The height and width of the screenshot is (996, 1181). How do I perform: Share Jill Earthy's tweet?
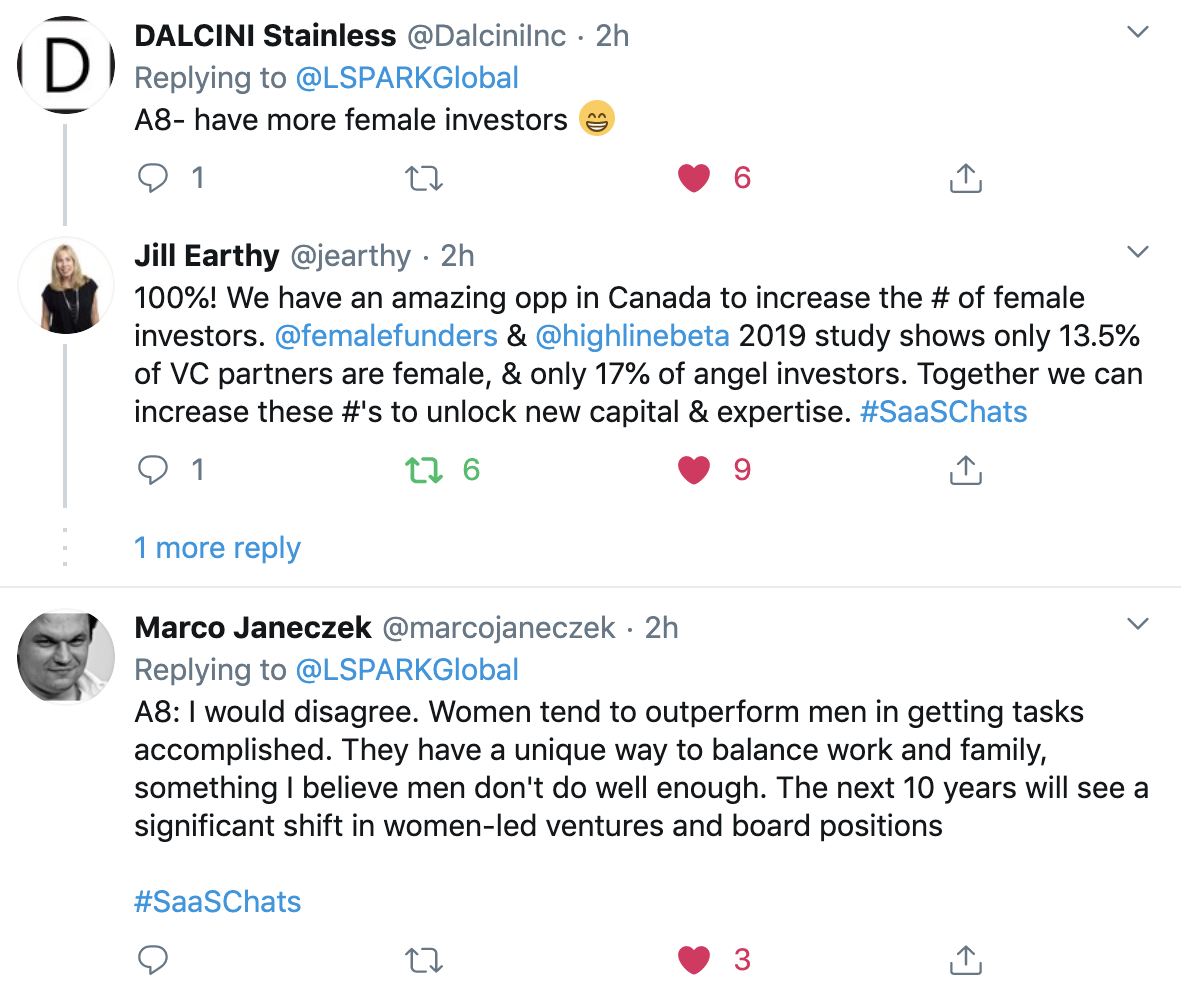[966, 469]
